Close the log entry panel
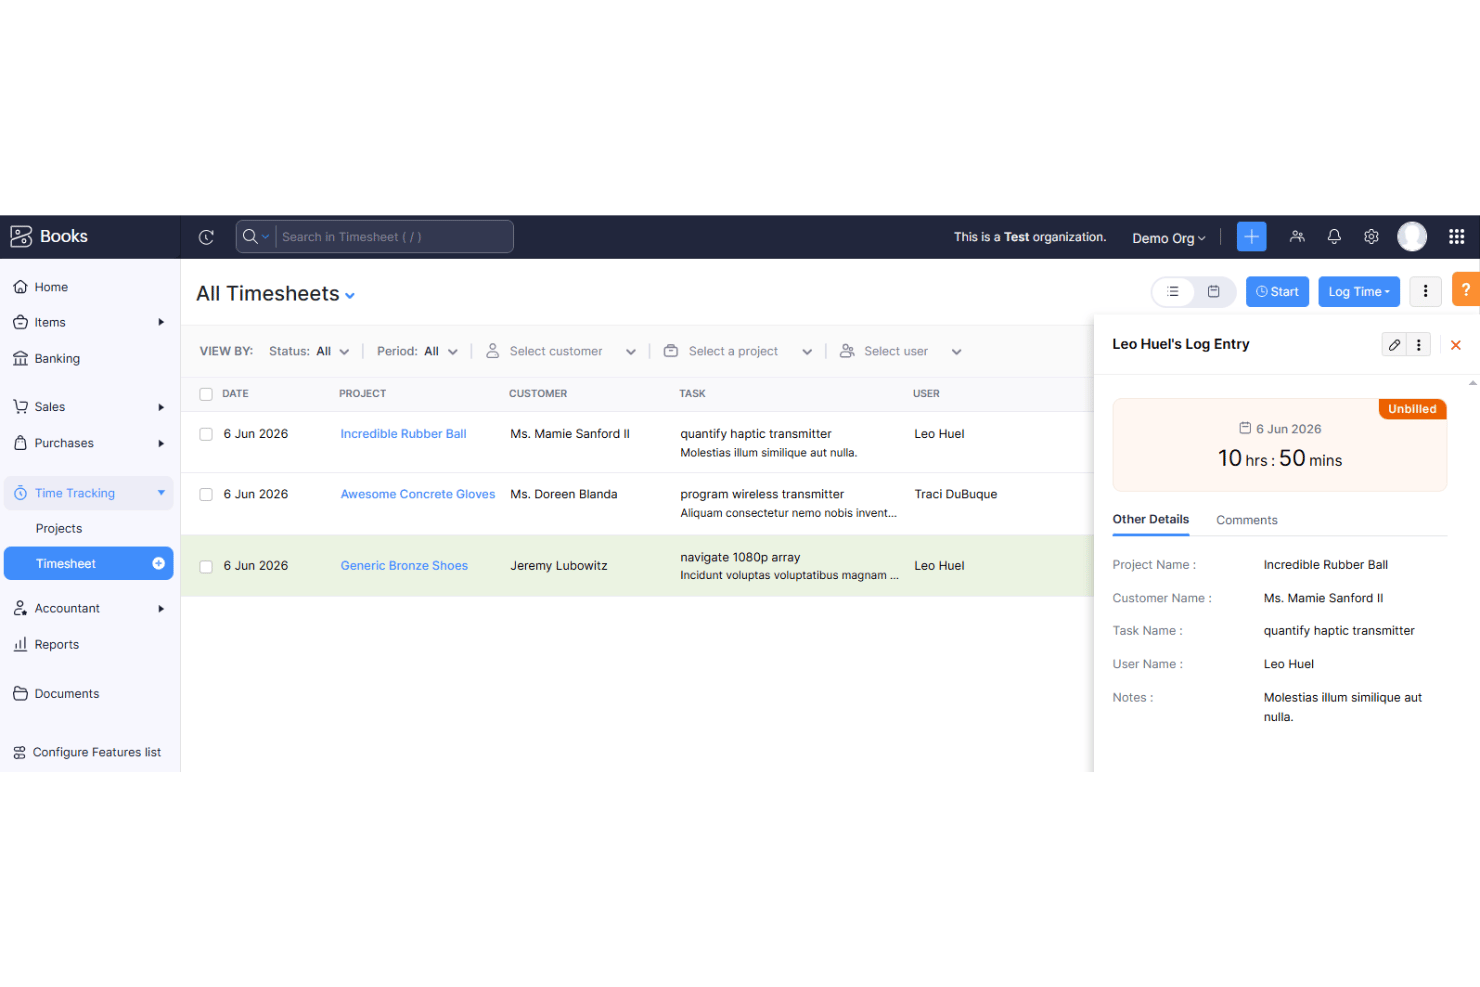This screenshot has width=1480, height=987. point(1456,345)
